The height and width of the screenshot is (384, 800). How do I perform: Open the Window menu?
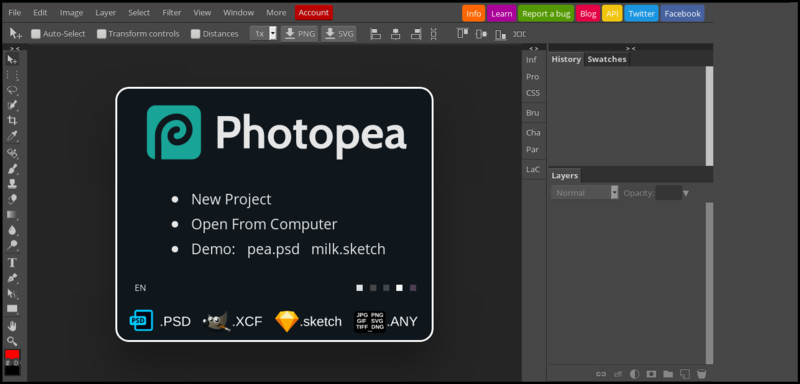[239, 13]
